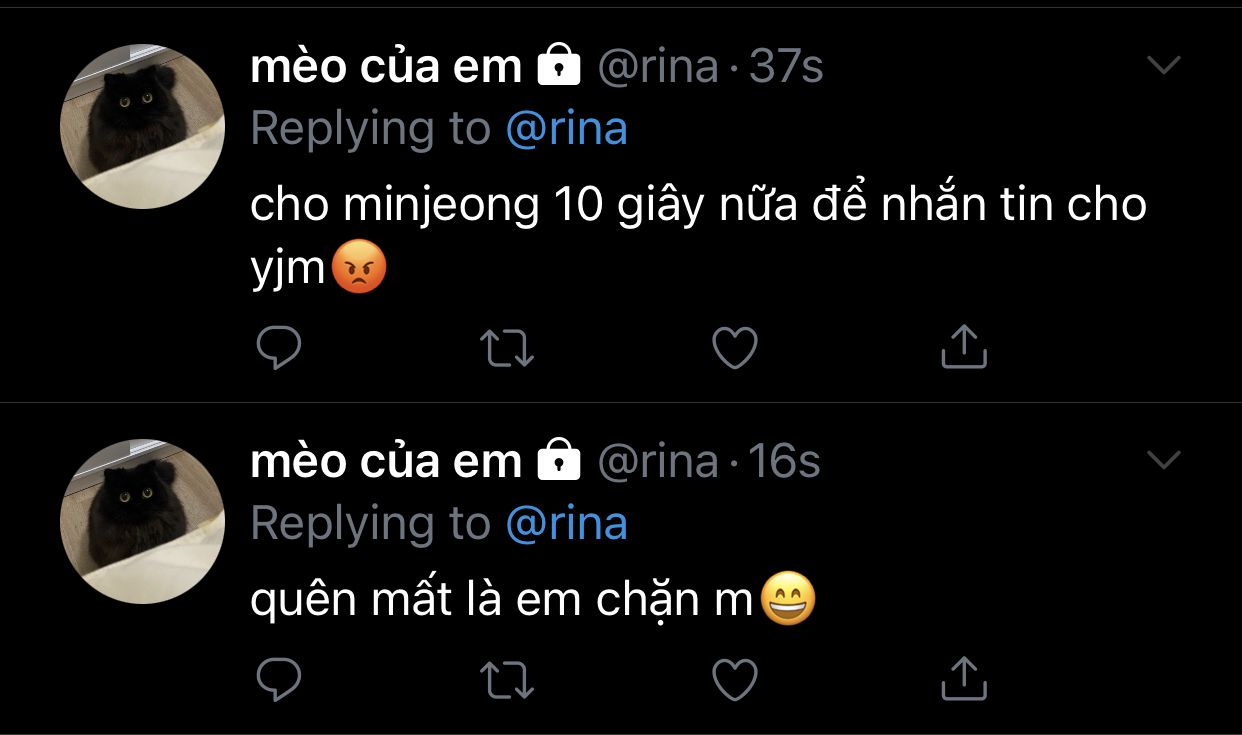This screenshot has width=1242, height=735.
Task: Retweet the first tweet about yjm
Action: click(507, 348)
